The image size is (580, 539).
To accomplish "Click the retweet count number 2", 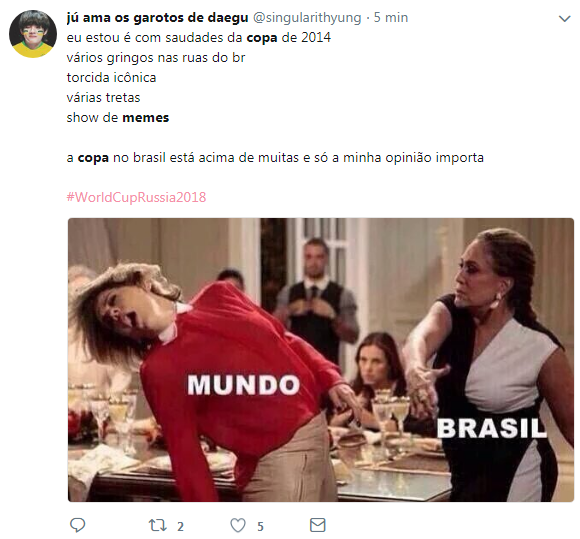I will pos(180,526).
